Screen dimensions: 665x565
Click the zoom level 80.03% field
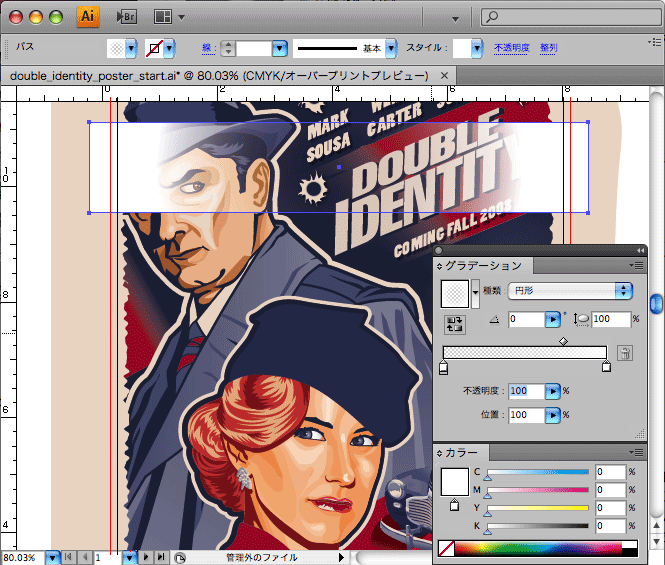tap(23, 557)
